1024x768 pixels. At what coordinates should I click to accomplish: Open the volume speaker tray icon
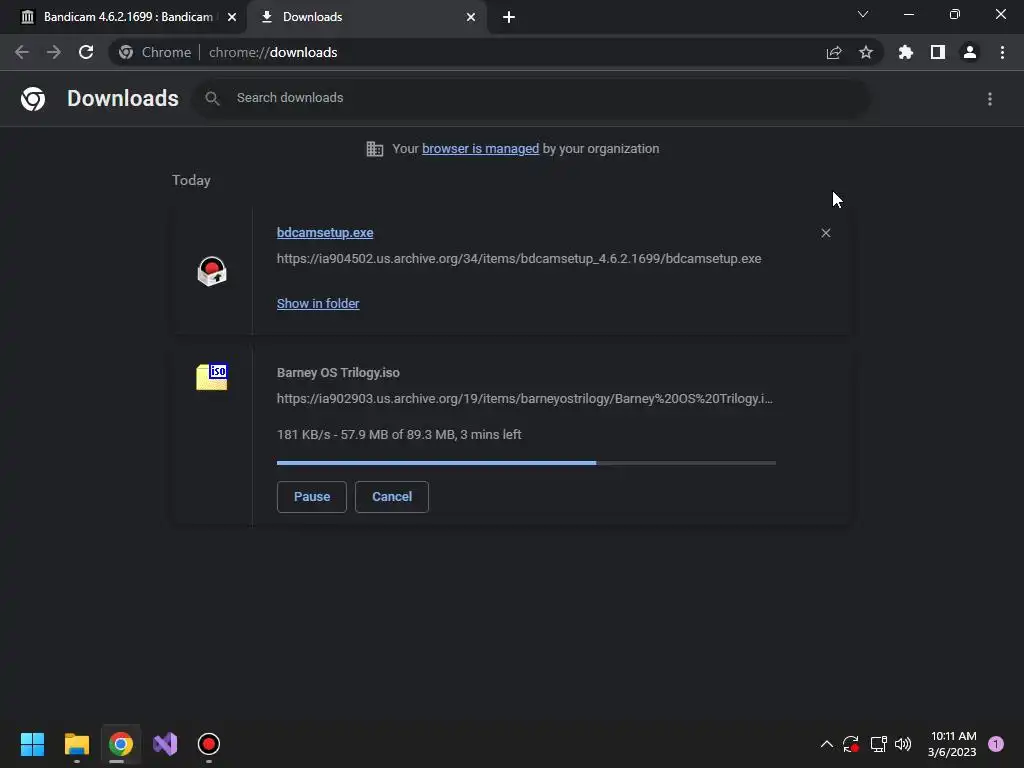coord(903,744)
